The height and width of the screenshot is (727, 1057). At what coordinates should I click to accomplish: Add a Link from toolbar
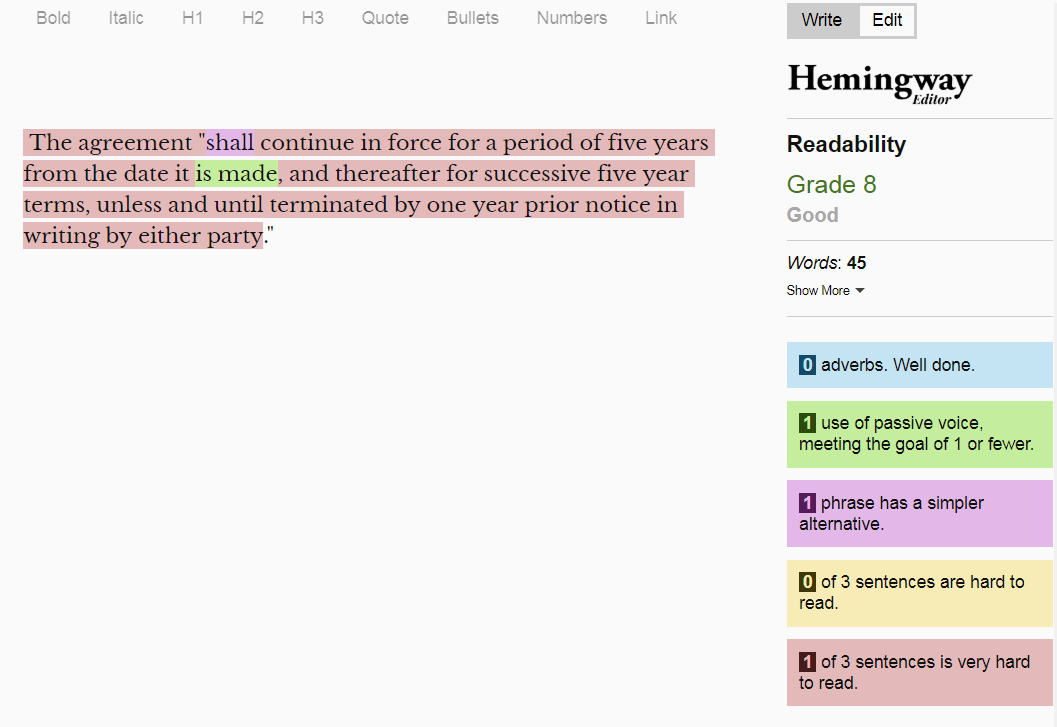tap(661, 18)
